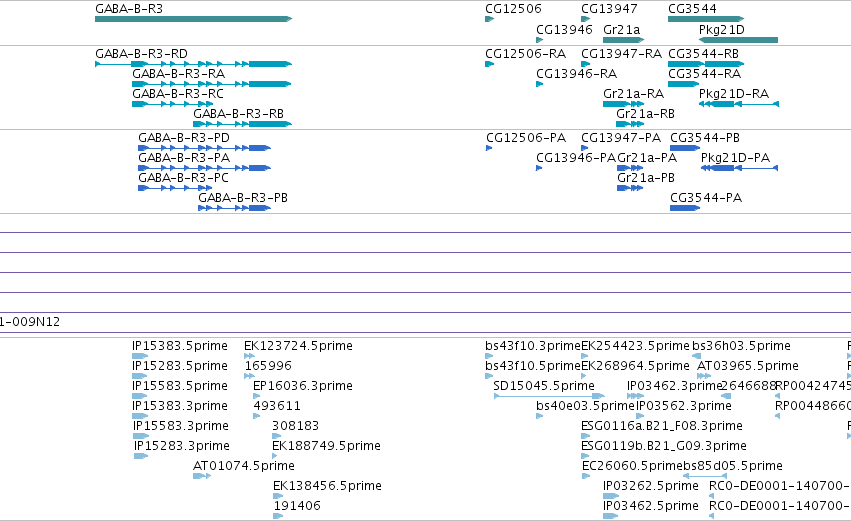Select the Pkg21D gene glyph
851x521 pixels.
tap(738, 40)
